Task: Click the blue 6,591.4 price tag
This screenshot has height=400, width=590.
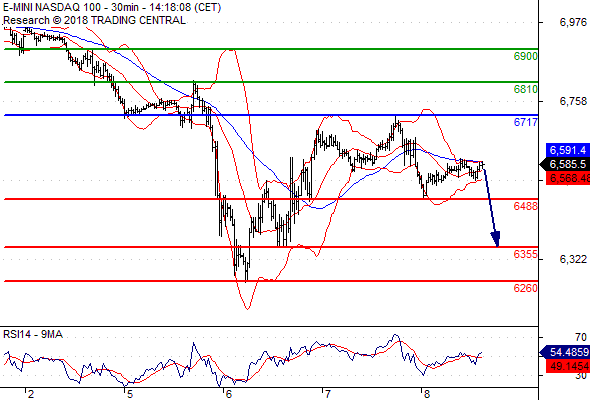Action: (x=568, y=150)
